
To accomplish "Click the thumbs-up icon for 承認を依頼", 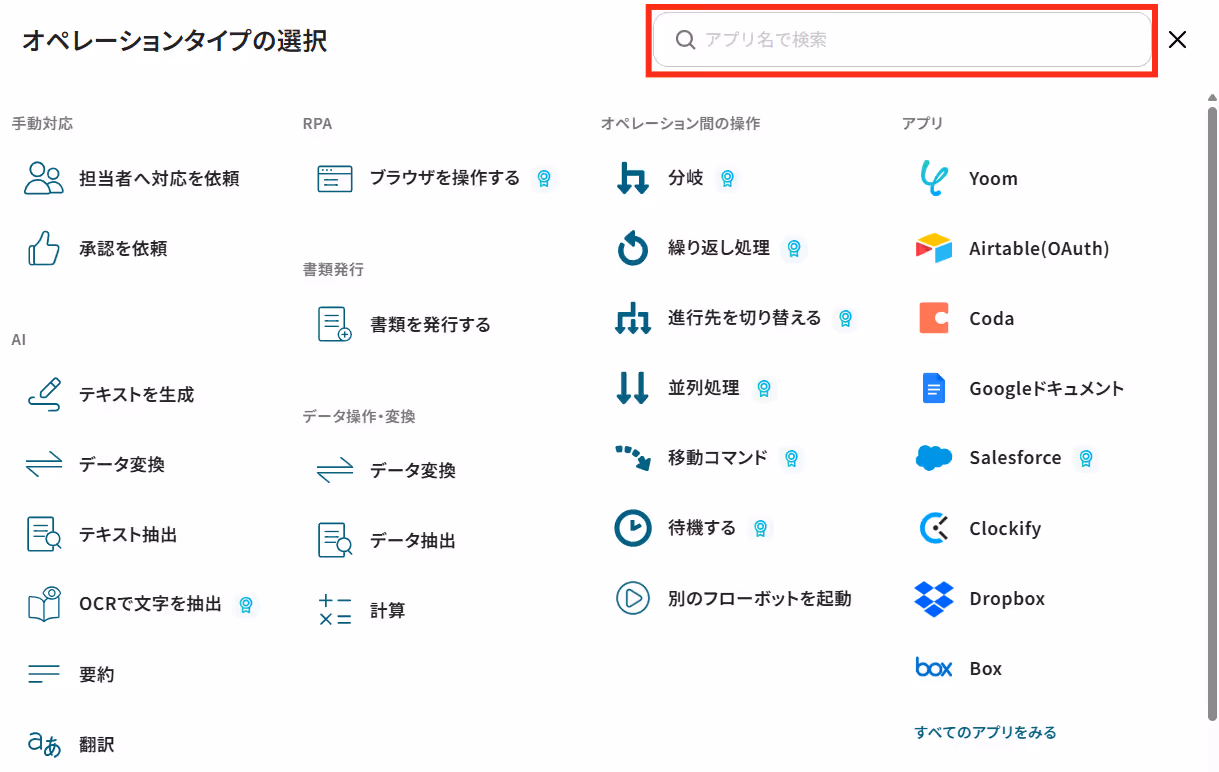I will click(44, 248).
